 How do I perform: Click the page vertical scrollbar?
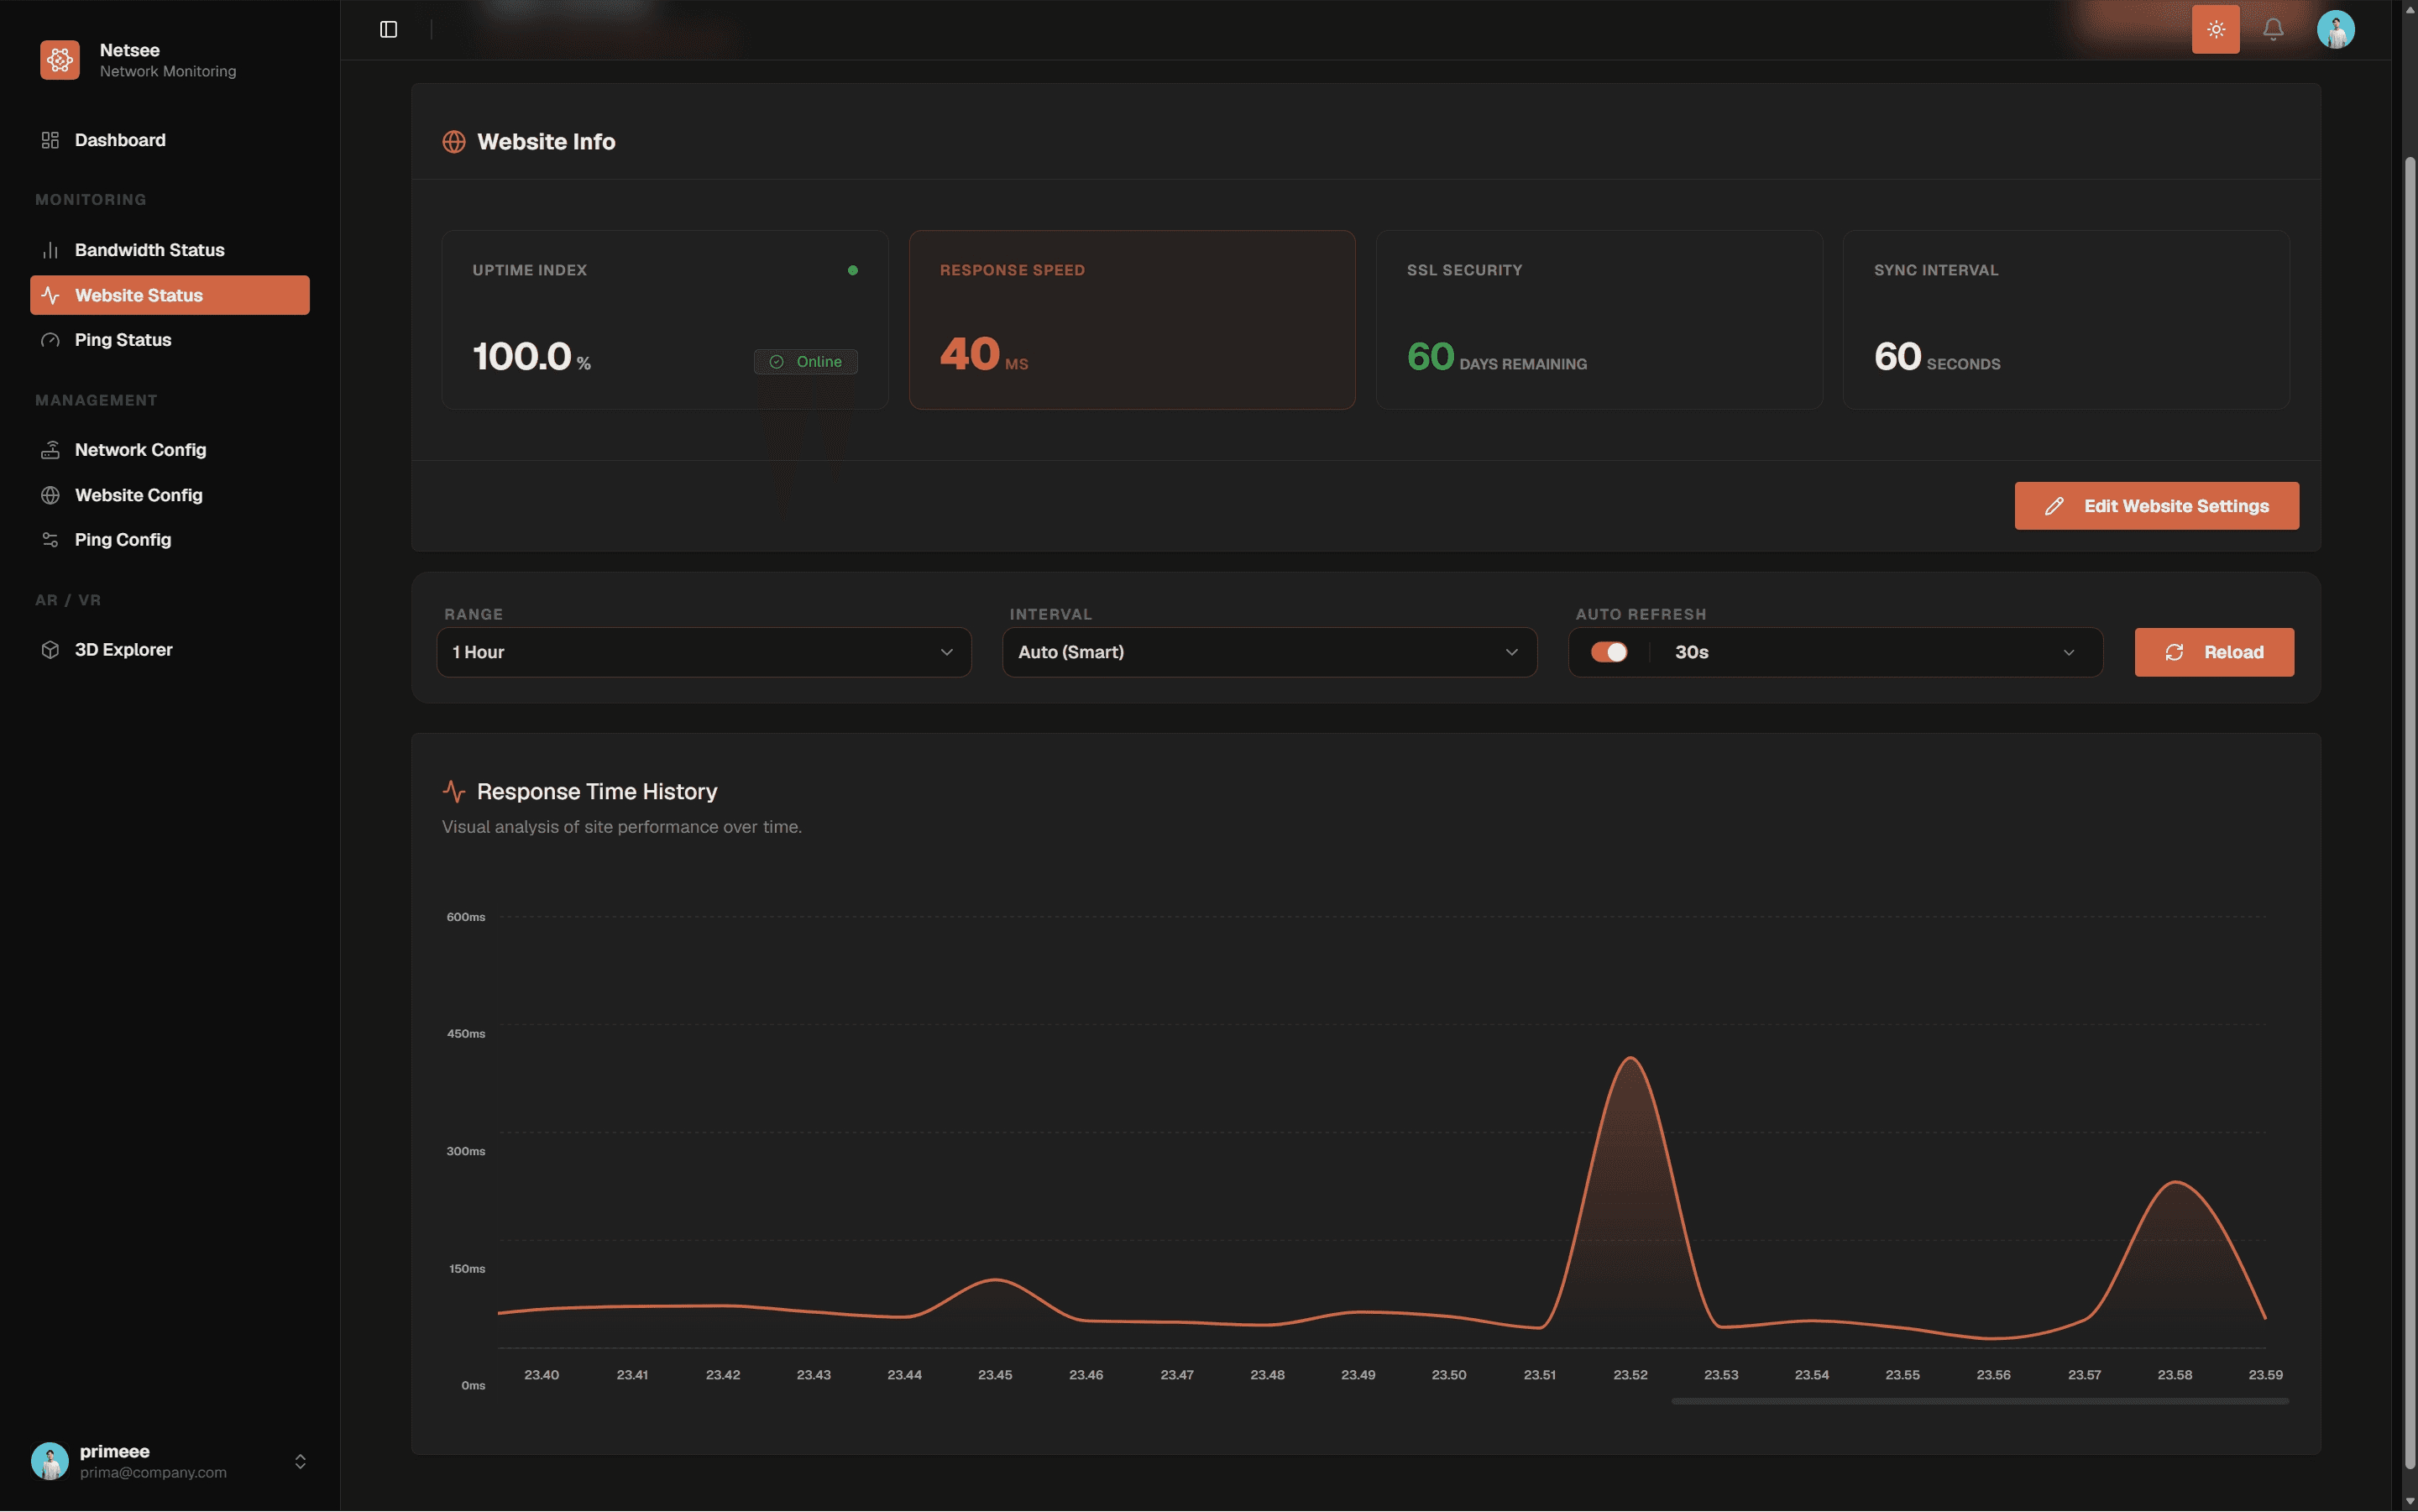(2409, 810)
